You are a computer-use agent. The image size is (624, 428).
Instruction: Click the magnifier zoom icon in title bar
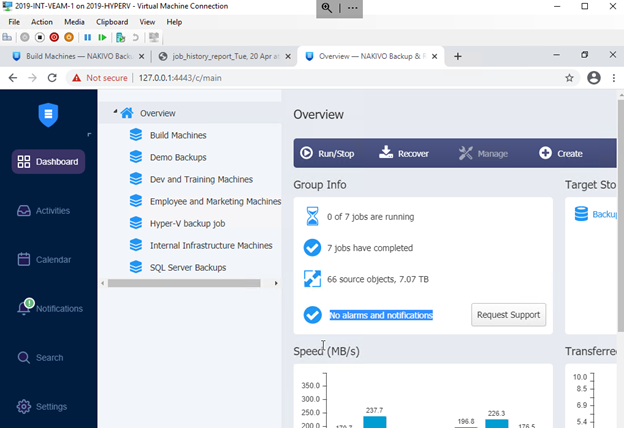tap(327, 8)
